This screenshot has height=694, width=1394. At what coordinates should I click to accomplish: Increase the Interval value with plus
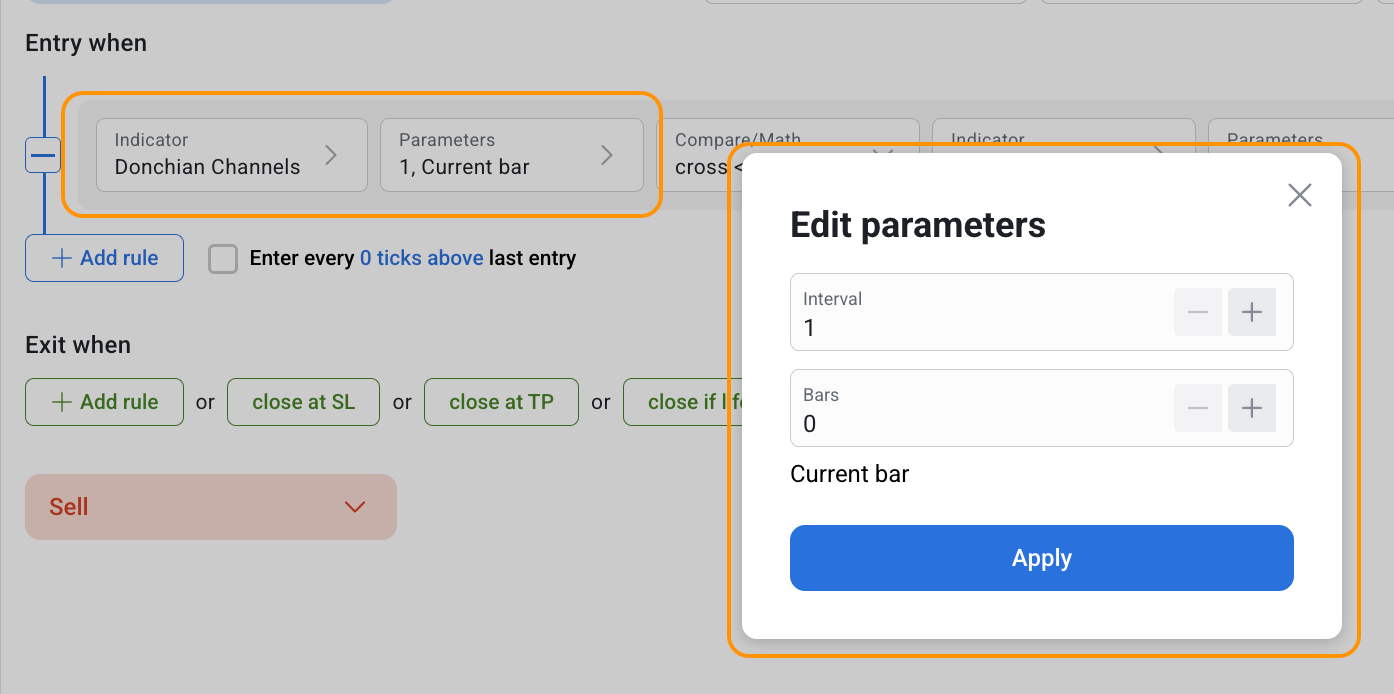1251,313
